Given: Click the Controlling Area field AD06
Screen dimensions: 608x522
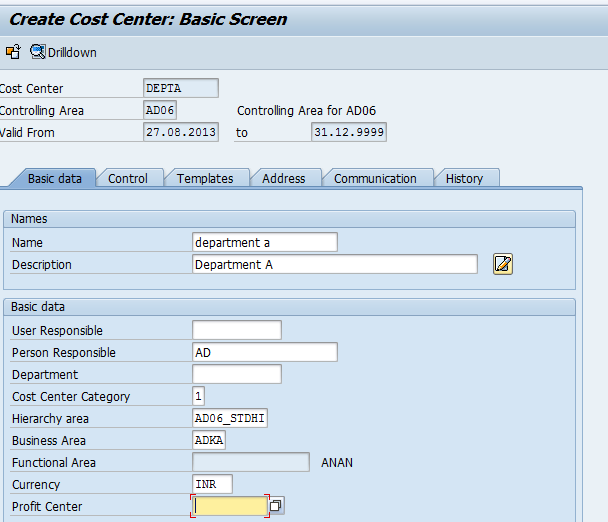Looking at the screenshot, I should [x=160, y=110].
